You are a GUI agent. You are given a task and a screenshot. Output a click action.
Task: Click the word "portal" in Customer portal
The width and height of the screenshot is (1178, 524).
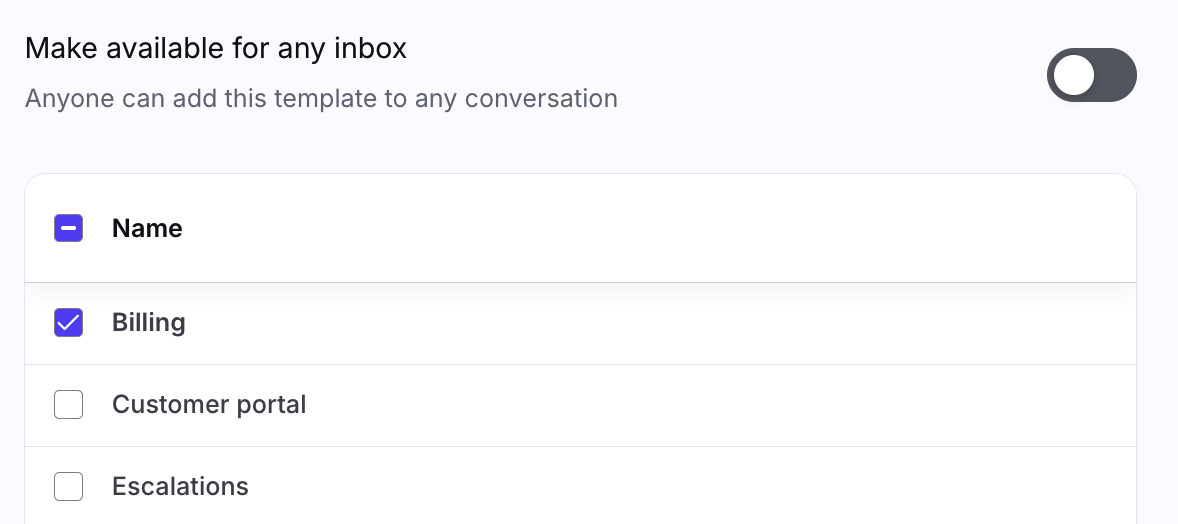pos(270,405)
